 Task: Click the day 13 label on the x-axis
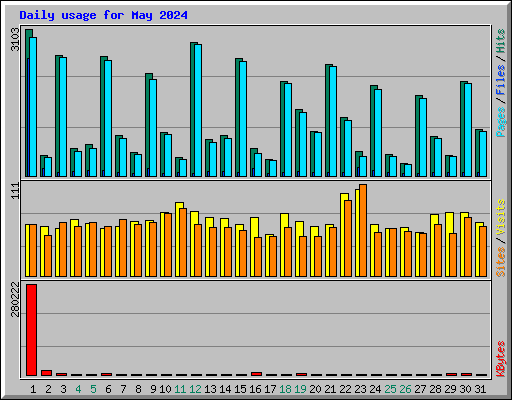pos(210,389)
